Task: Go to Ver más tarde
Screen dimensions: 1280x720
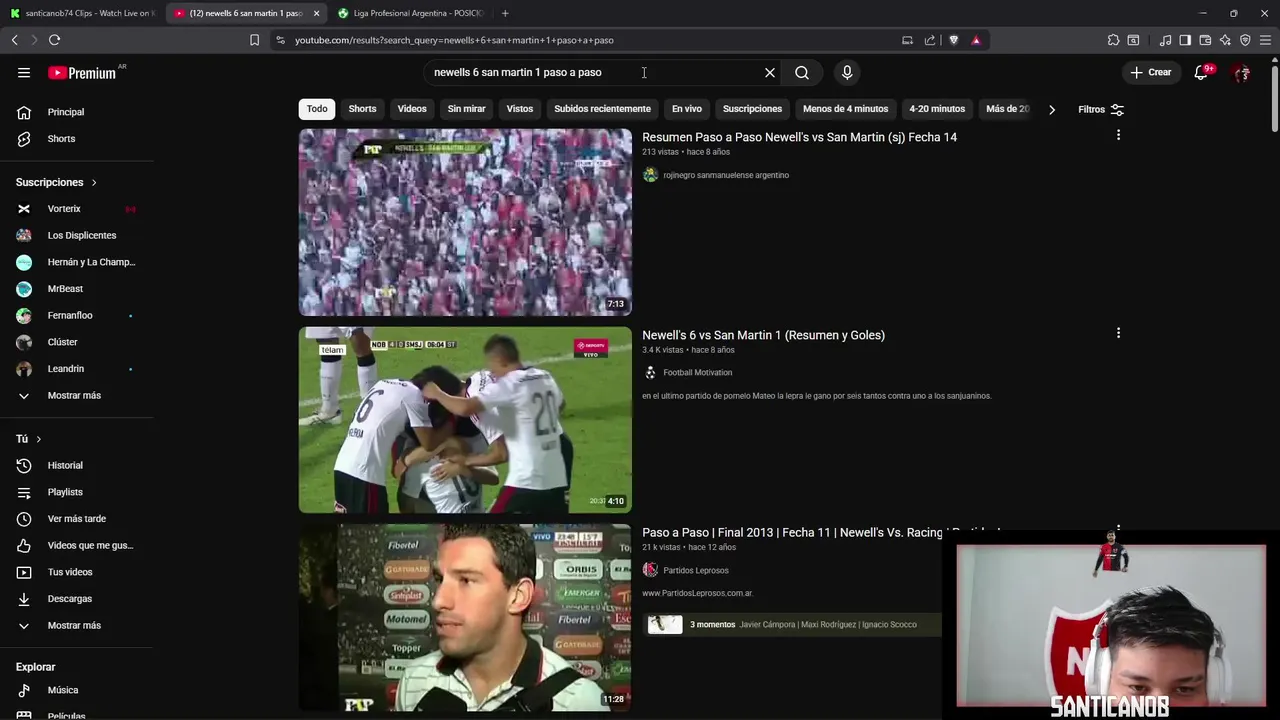Action: (x=76, y=519)
